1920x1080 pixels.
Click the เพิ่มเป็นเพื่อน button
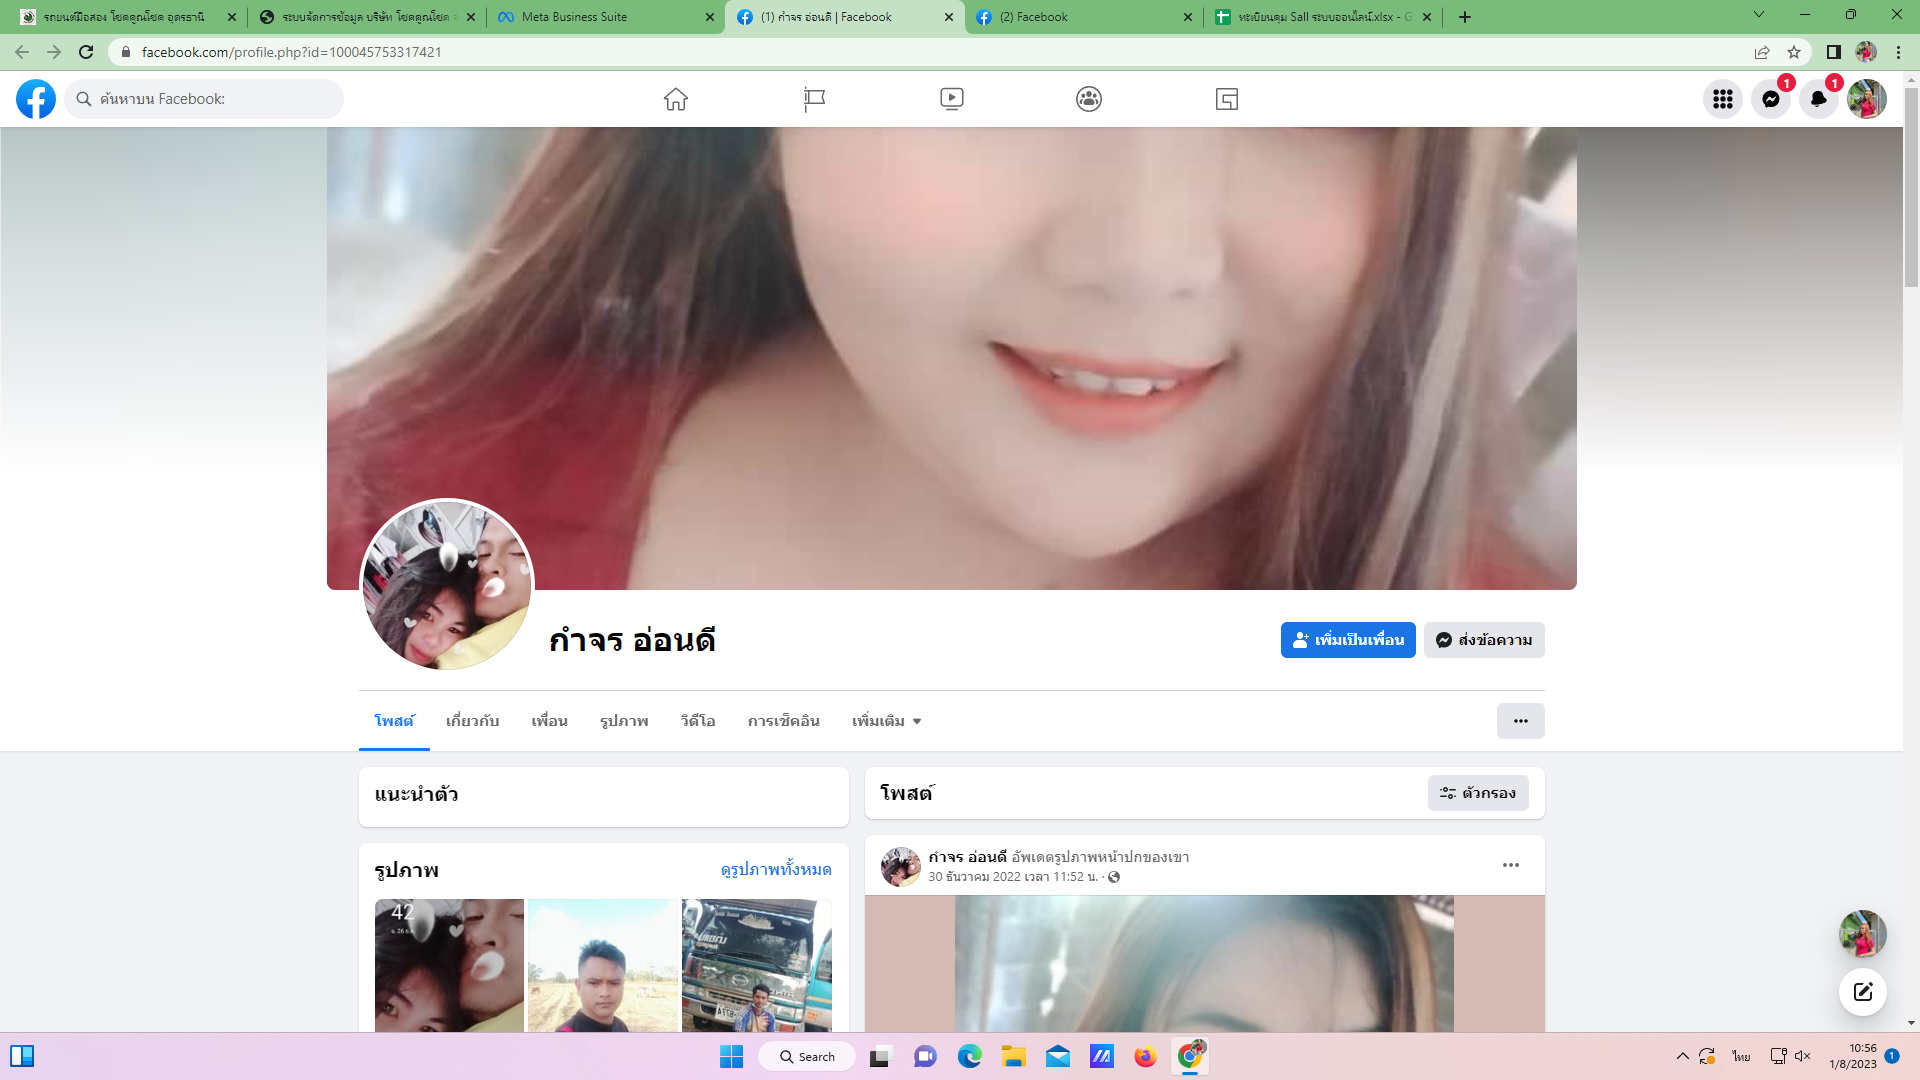pos(1347,640)
